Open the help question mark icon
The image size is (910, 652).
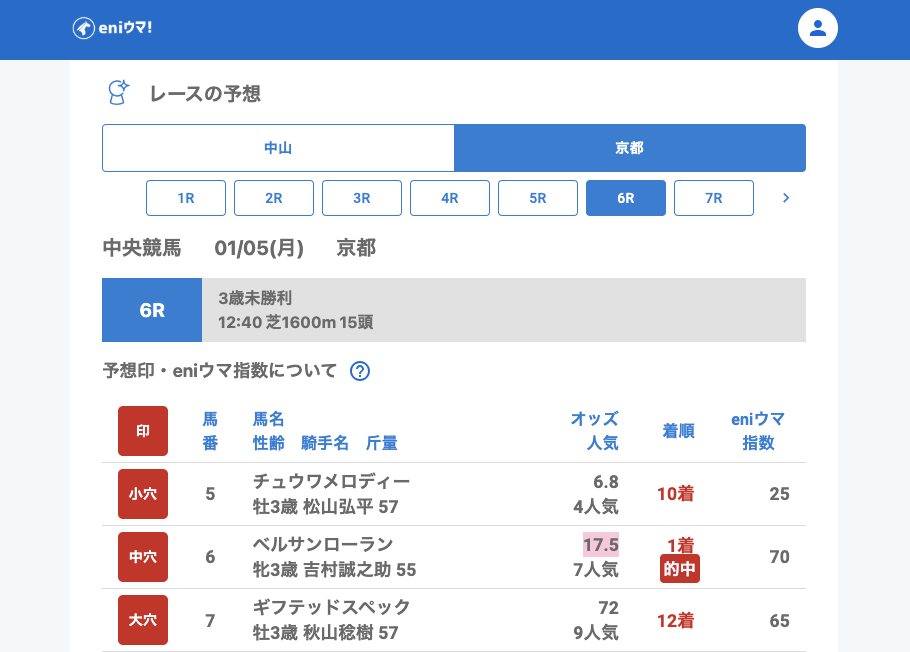[360, 371]
